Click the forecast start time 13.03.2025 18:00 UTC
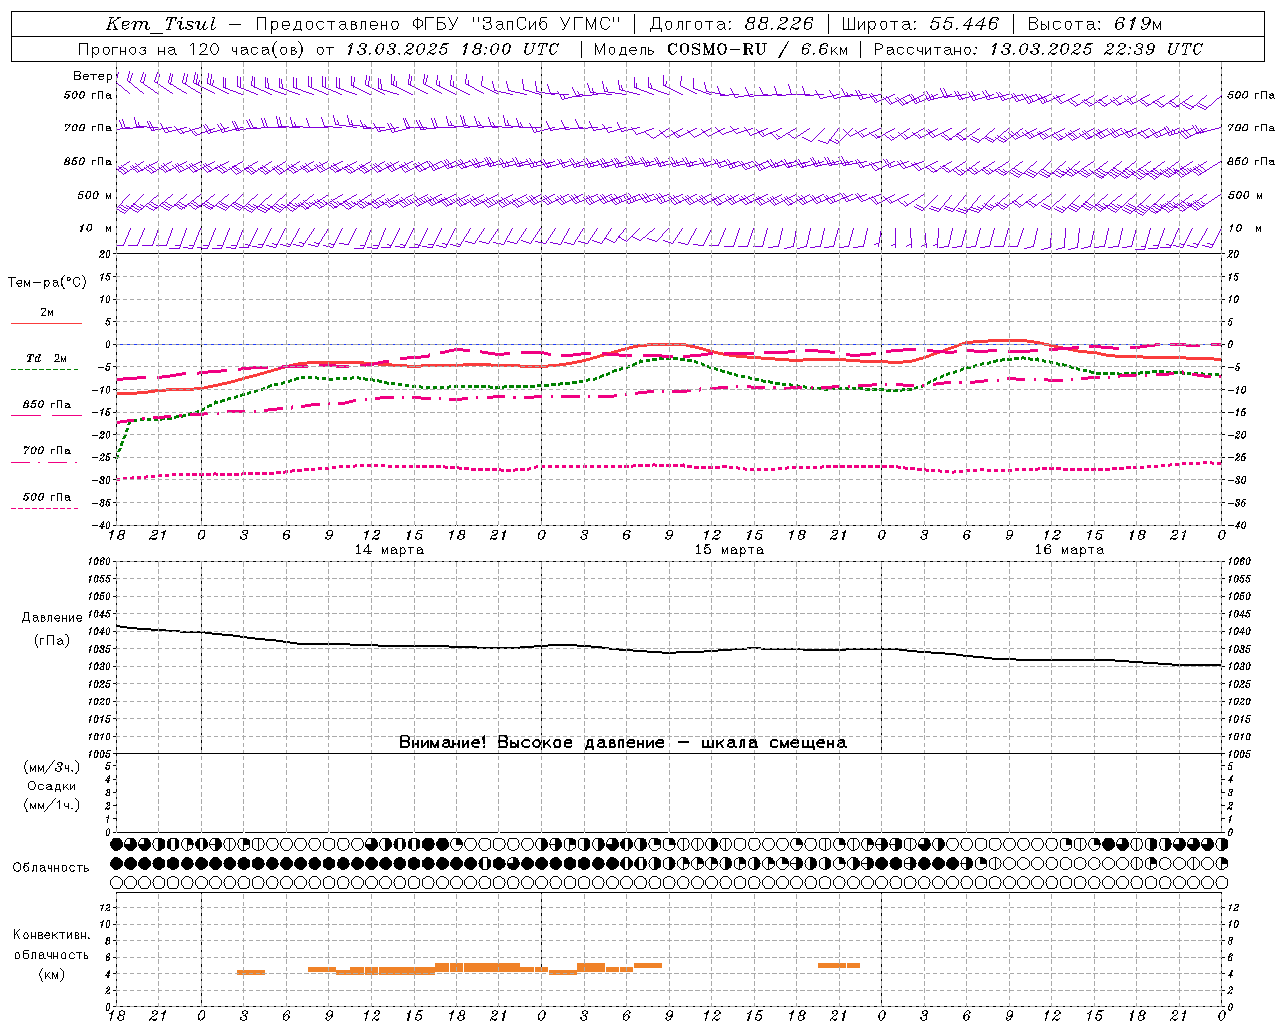 pyautogui.click(x=452, y=49)
